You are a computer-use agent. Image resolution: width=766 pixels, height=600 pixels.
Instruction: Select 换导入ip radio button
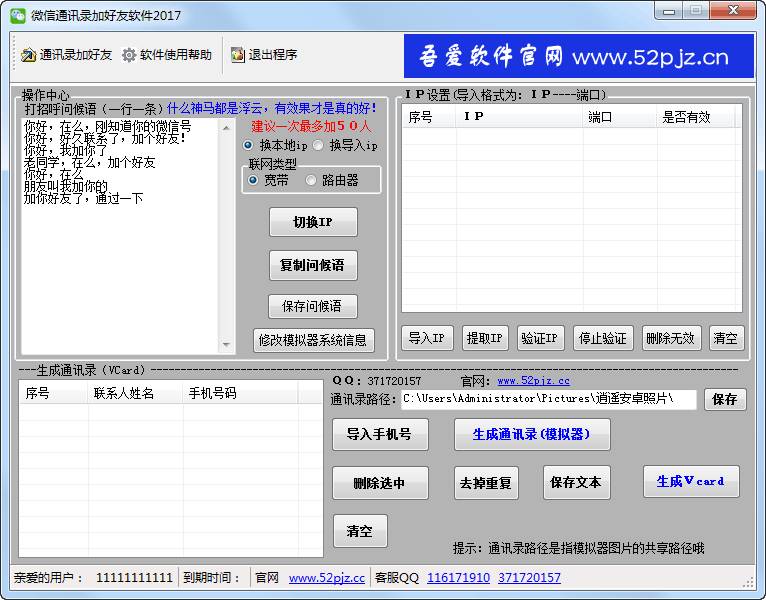pyautogui.click(x=345, y=145)
